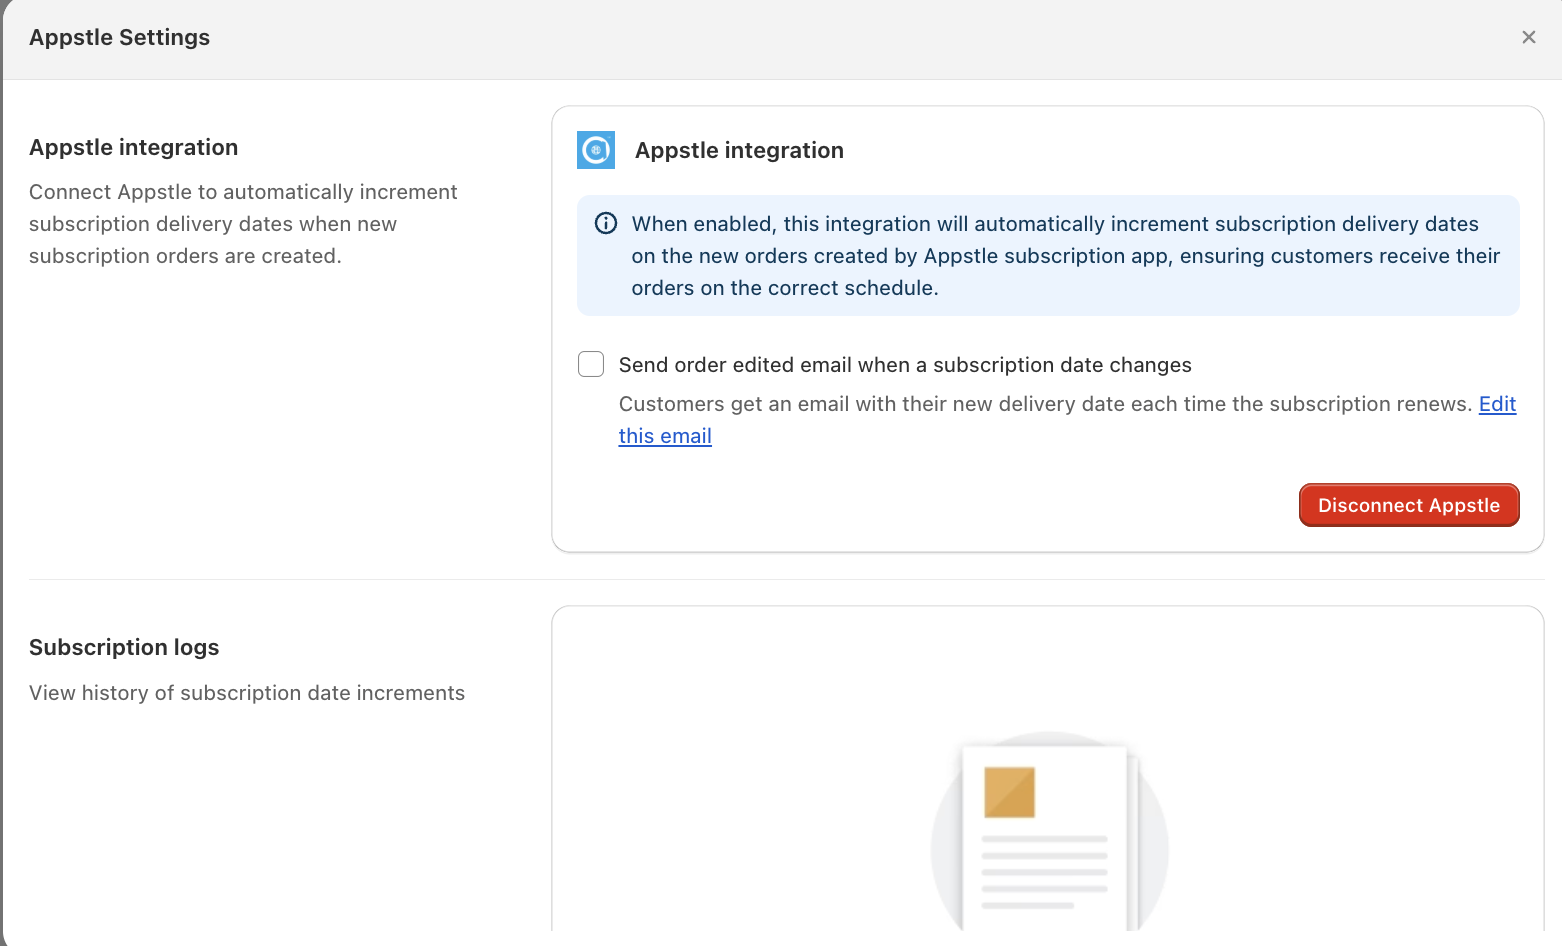
Task: Click the 'When enabled, this integration' banner text
Action: (x=1066, y=256)
